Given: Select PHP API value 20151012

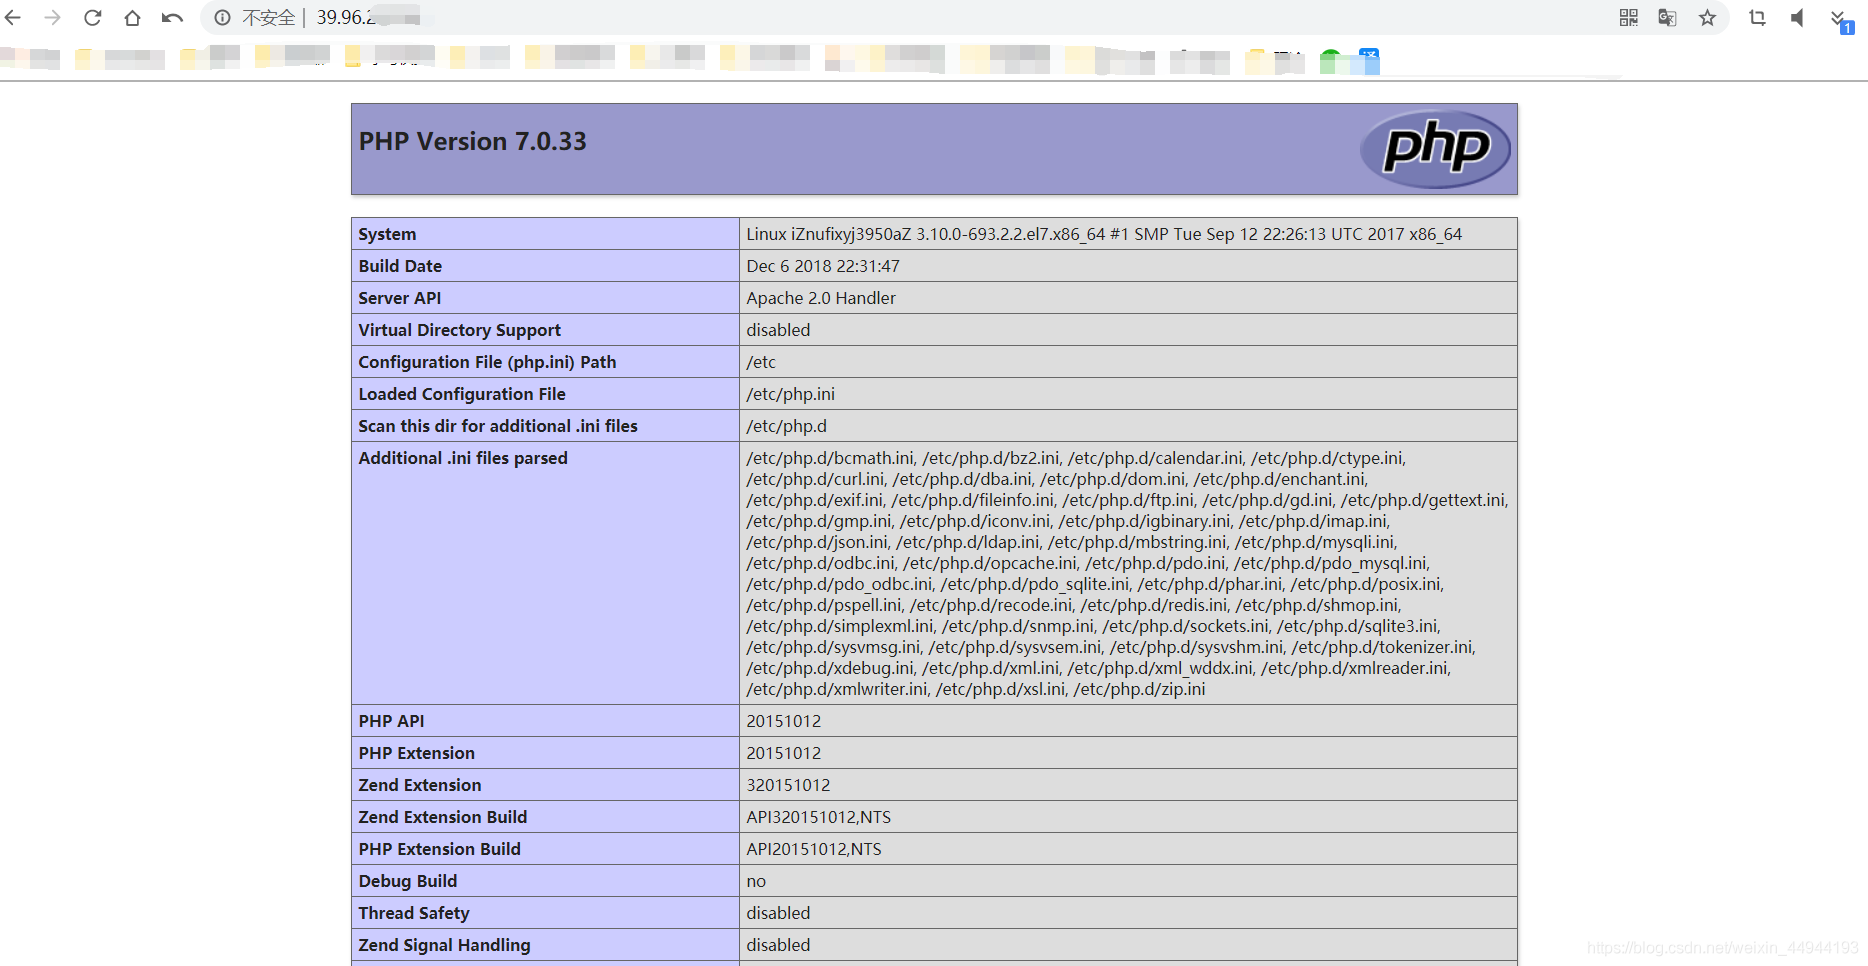Looking at the screenshot, I should 784,721.
